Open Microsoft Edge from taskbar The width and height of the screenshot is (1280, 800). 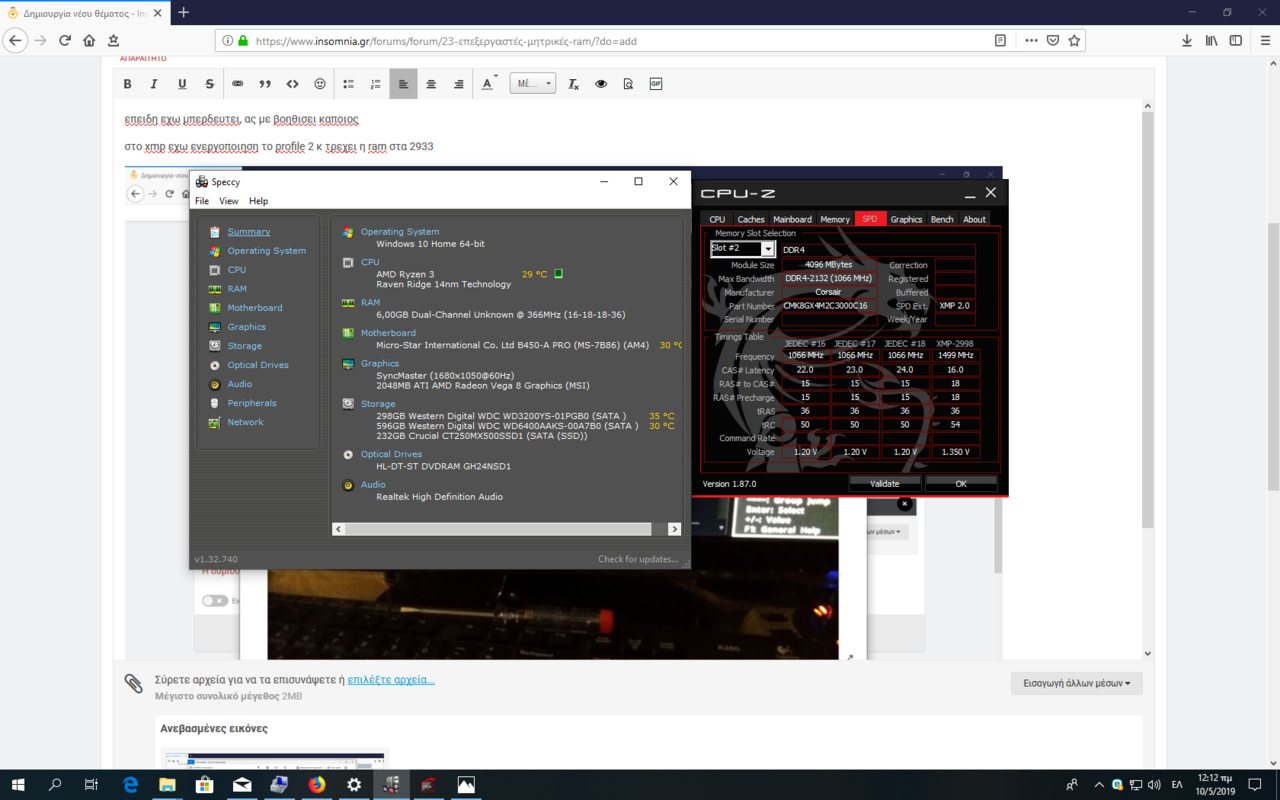click(x=130, y=785)
